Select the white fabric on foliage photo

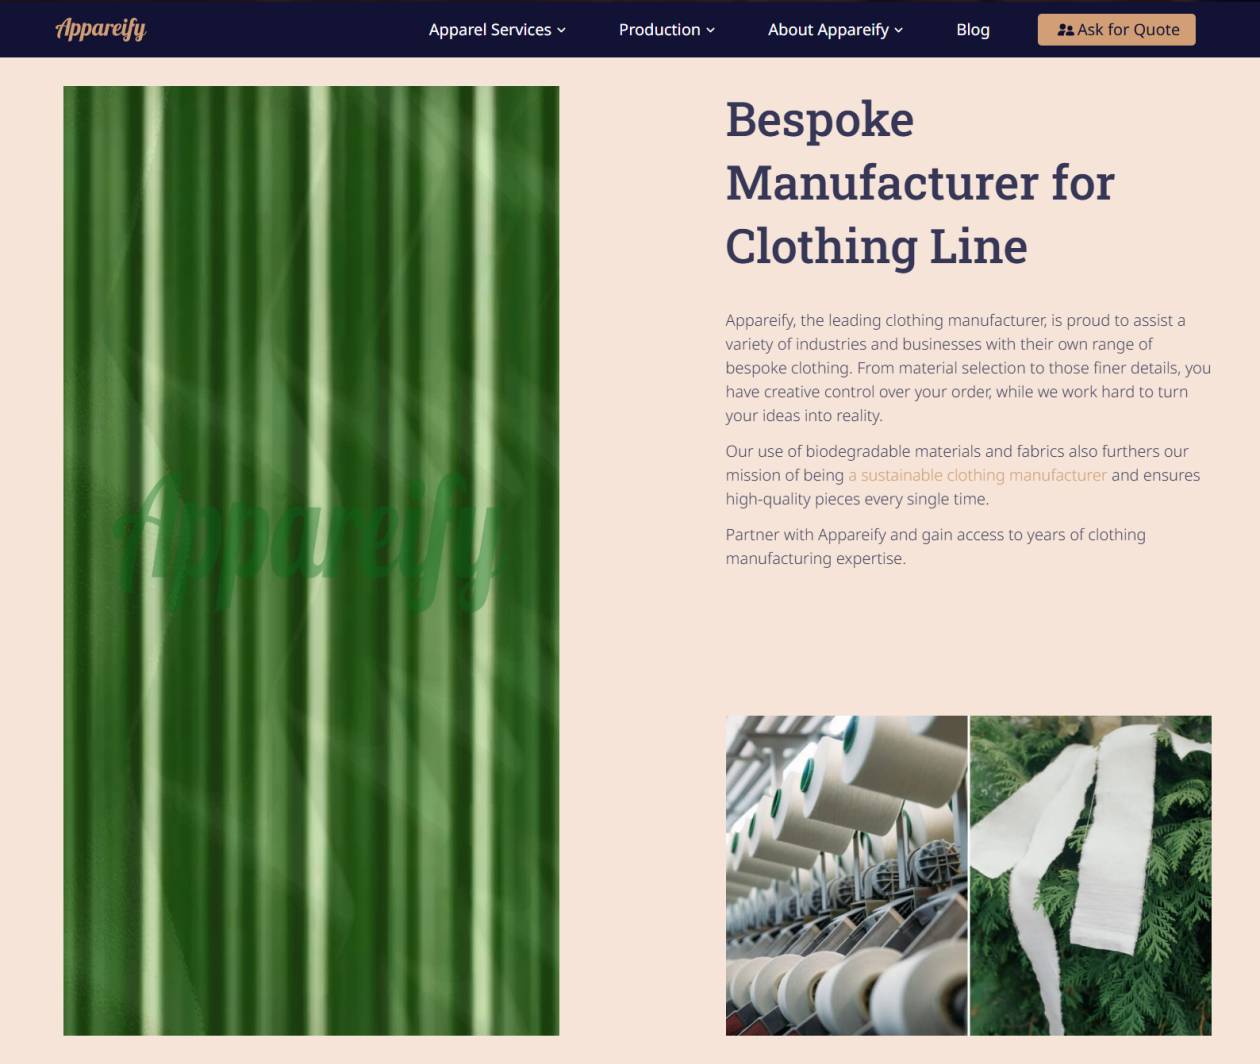click(1091, 875)
